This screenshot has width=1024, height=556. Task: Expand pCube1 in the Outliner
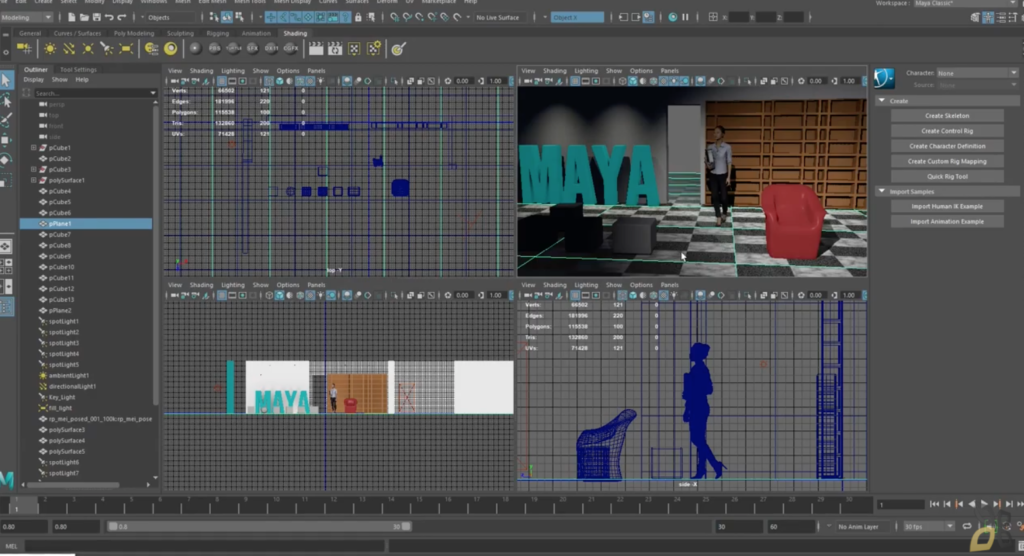[x=34, y=148]
